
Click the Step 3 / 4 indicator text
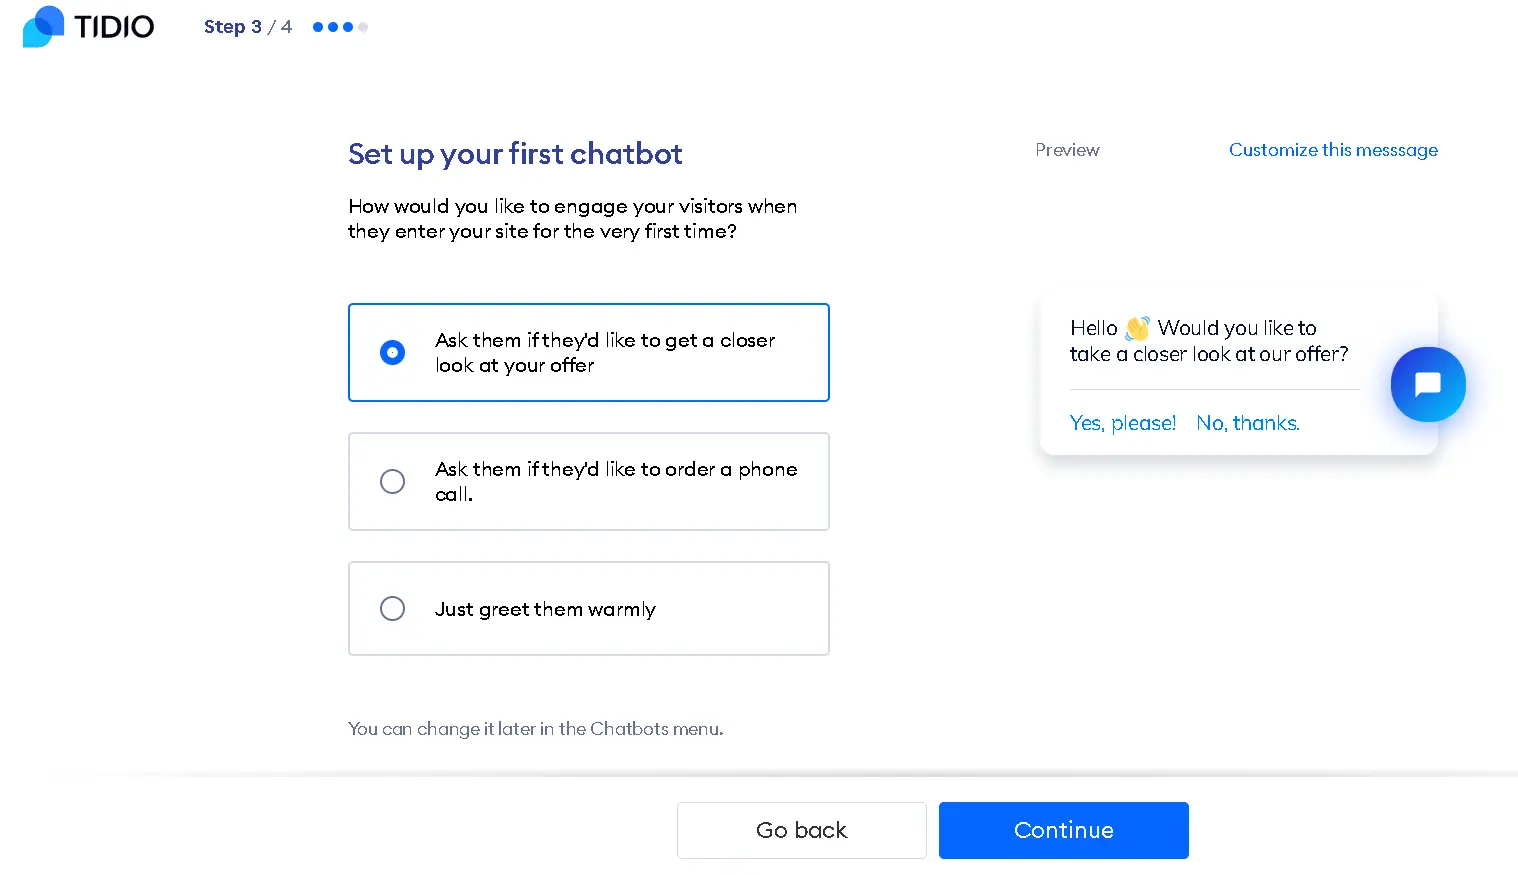[x=247, y=27]
